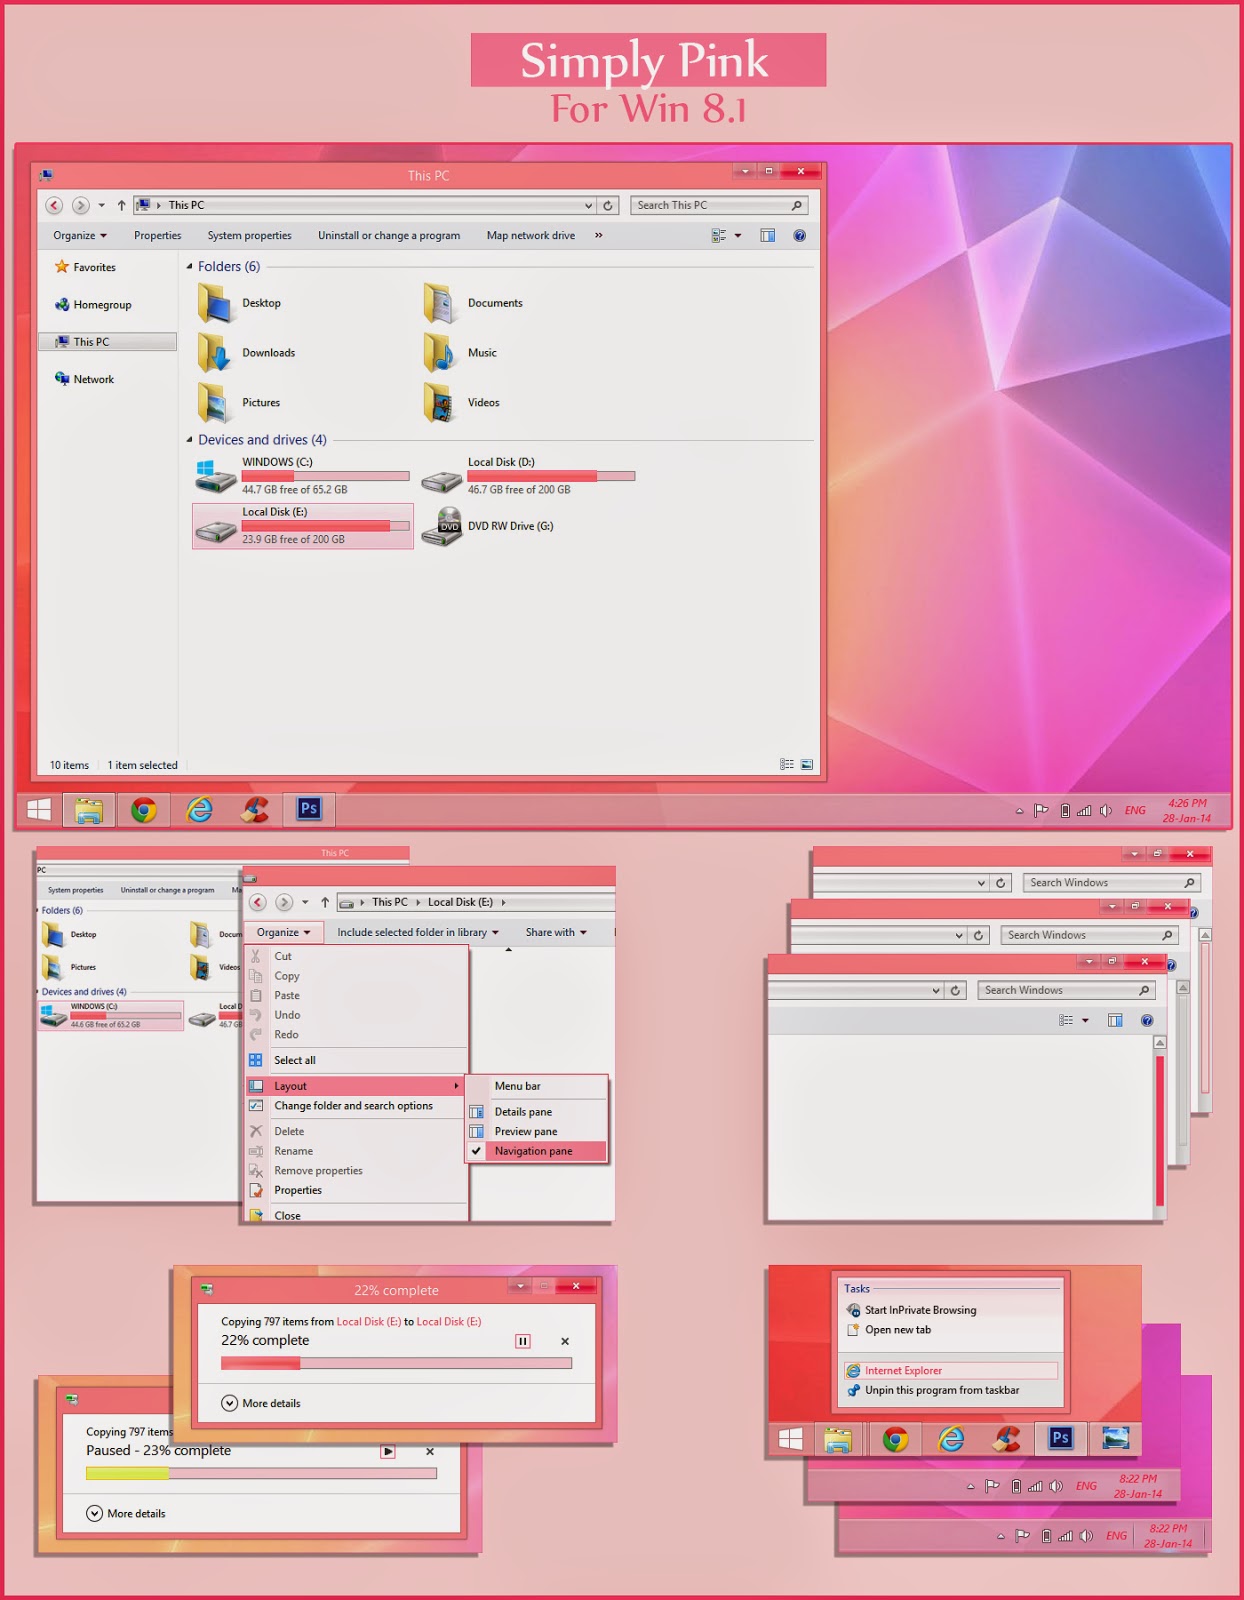Open Include selected folder in library dropdown
The height and width of the screenshot is (1600, 1244).
point(417,932)
